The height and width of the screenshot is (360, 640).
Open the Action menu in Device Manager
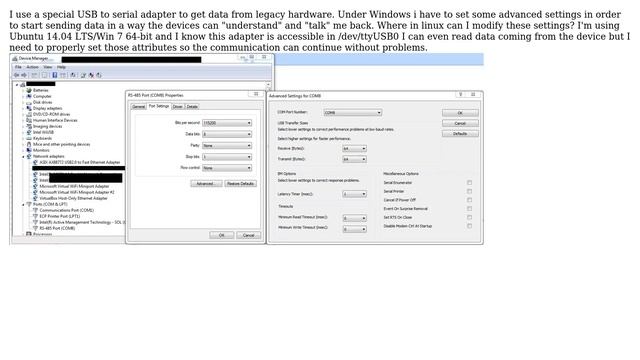point(32,67)
